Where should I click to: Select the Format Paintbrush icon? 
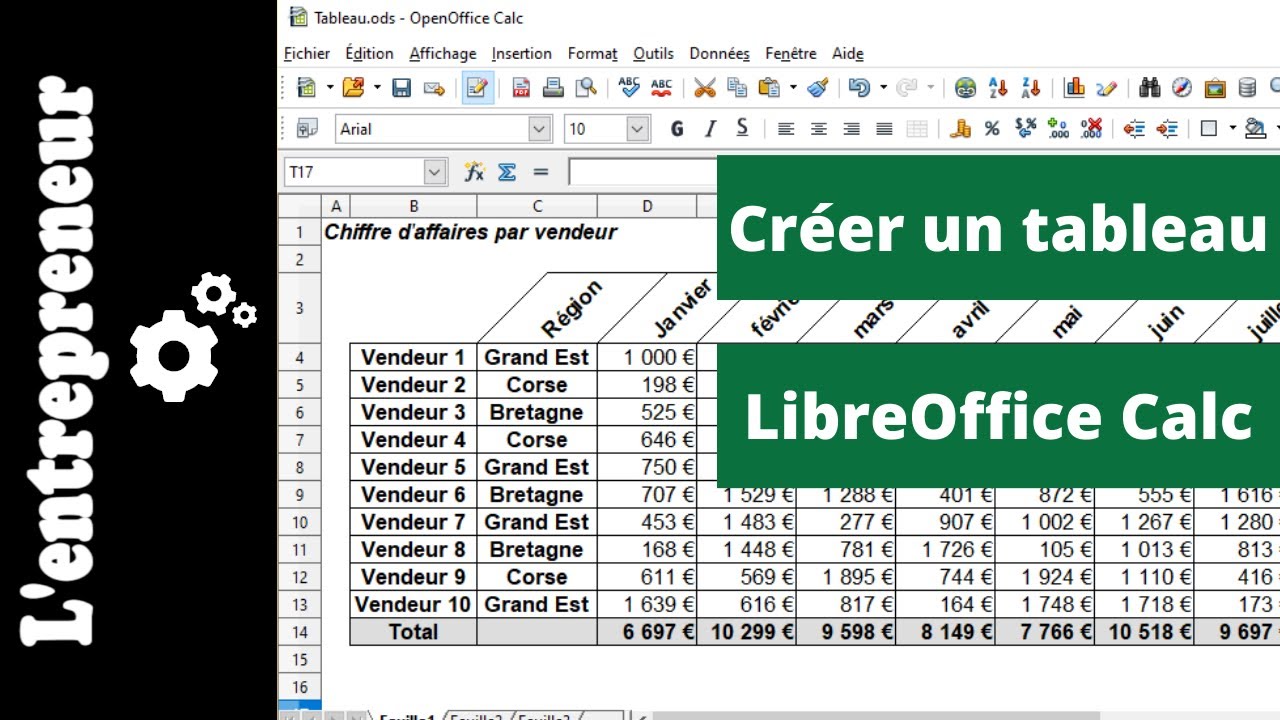pos(818,88)
